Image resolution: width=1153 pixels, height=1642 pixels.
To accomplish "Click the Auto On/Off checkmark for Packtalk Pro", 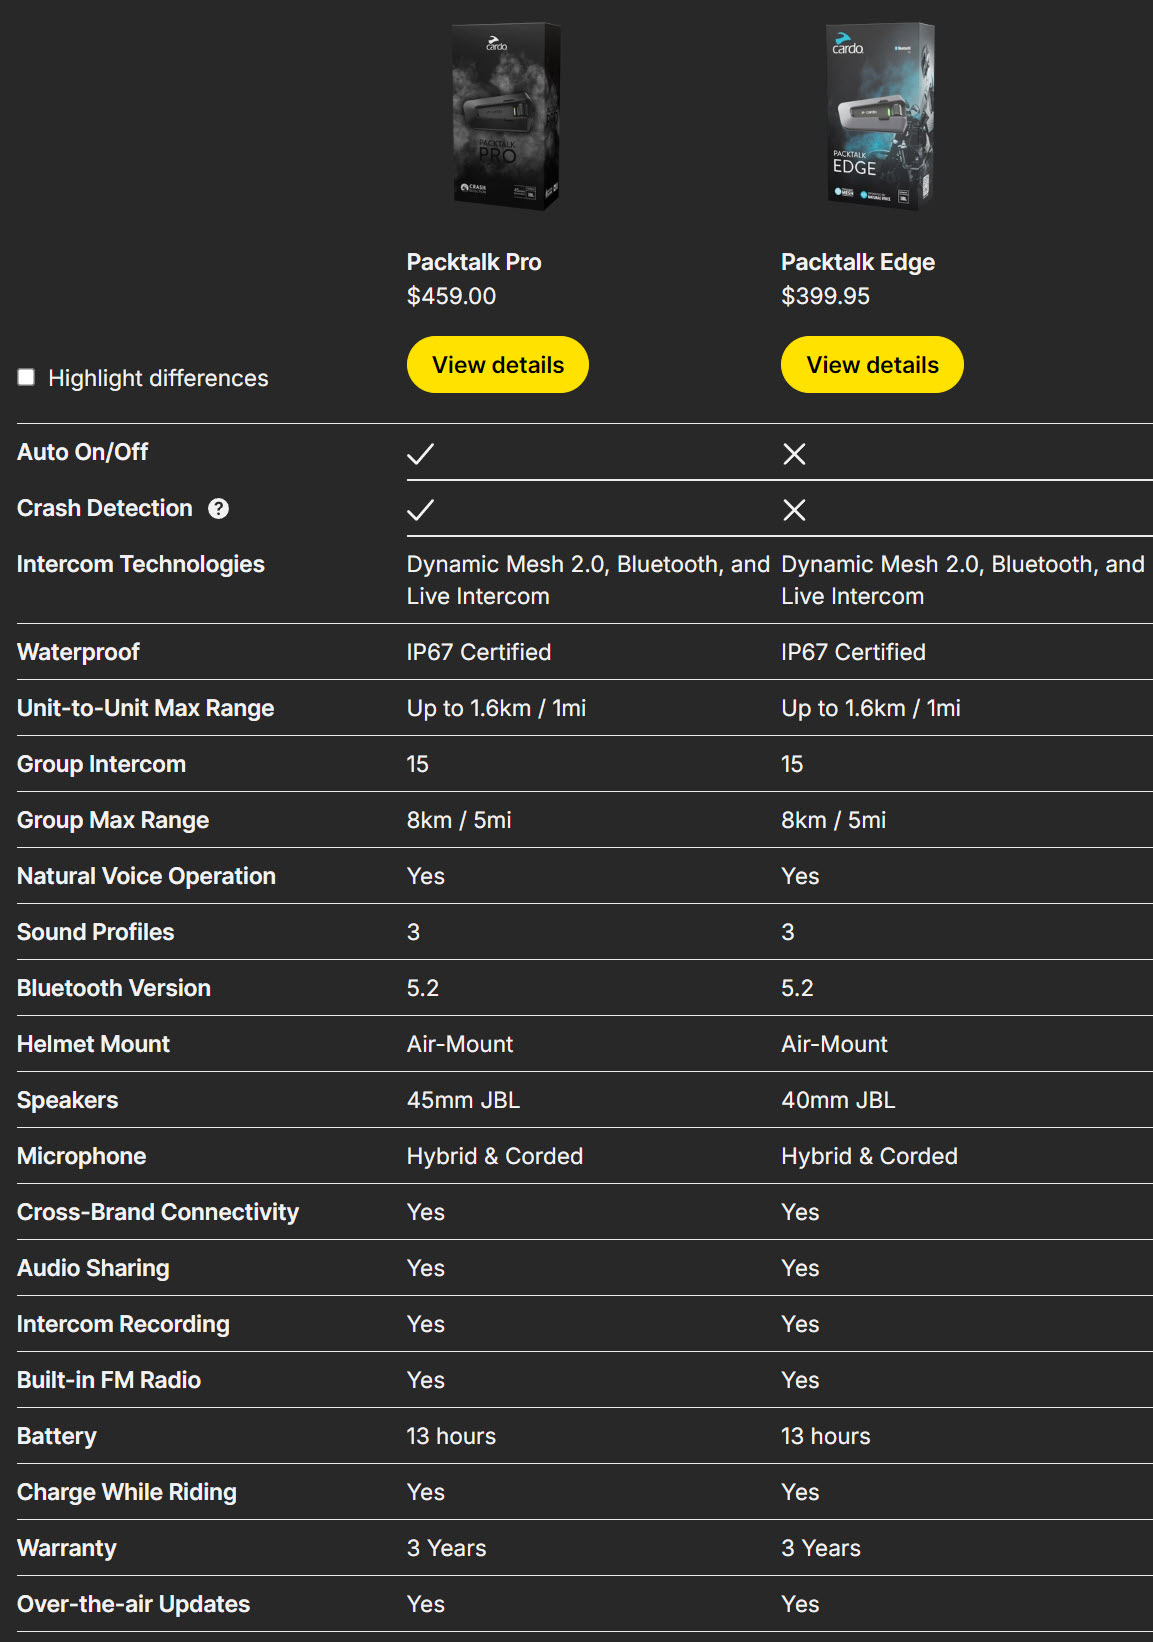I will coord(420,454).
